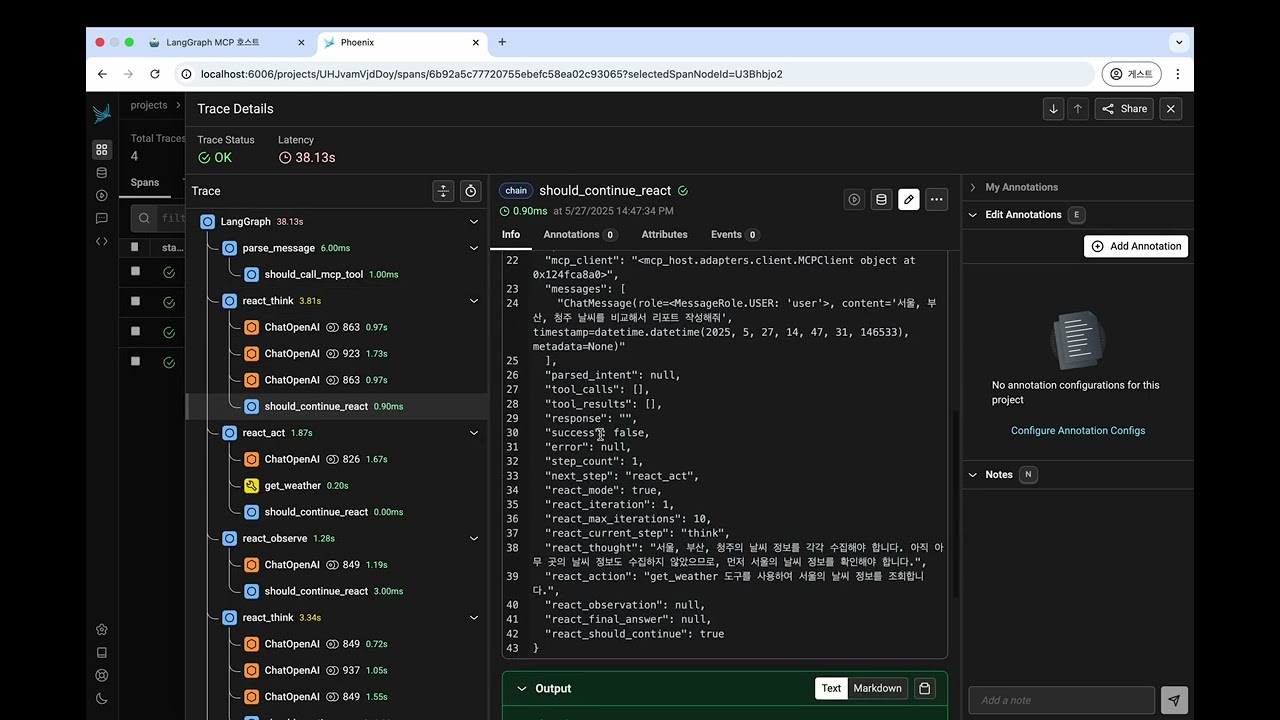Viewport: 1280px width, 720px height.
Task: Send the note with paper-plane button
Action: 1174,700
